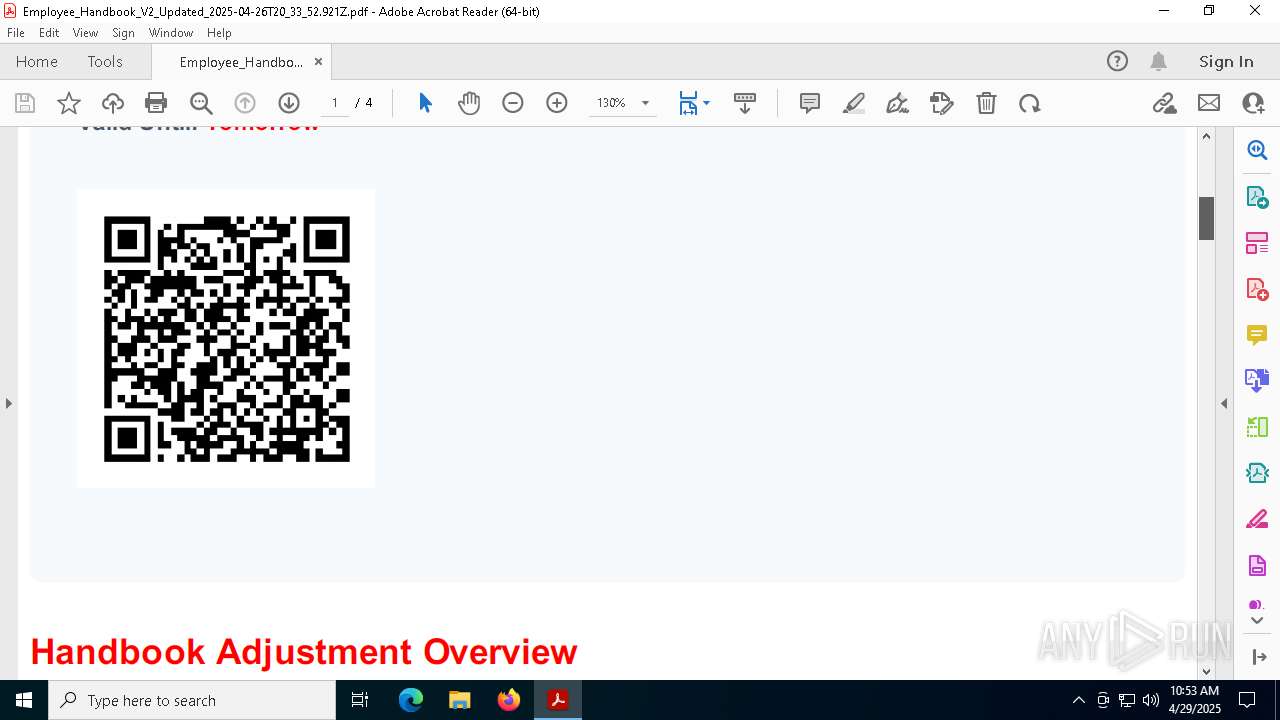Click the vertical scrollbar thumb
This screenshot has height=720, width=1280.
click(x=1206, y=218)
